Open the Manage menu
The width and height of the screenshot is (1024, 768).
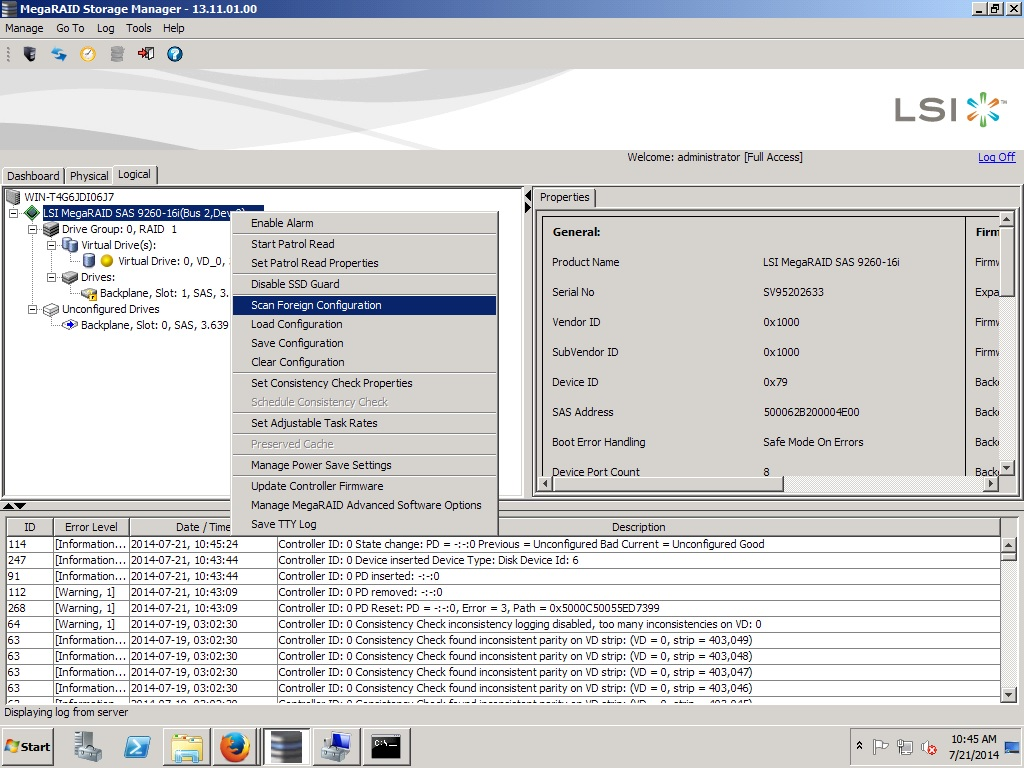[x=24, y=28]
